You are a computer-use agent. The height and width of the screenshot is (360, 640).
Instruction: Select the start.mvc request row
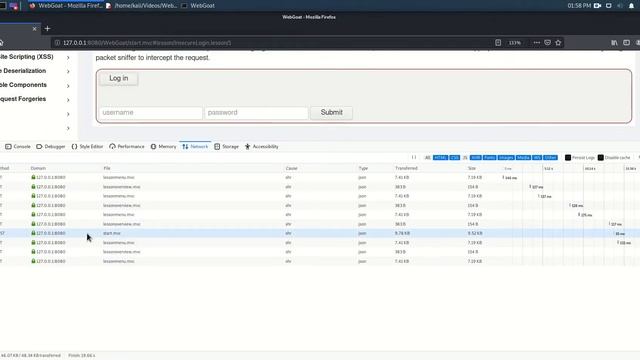point(320,233)
